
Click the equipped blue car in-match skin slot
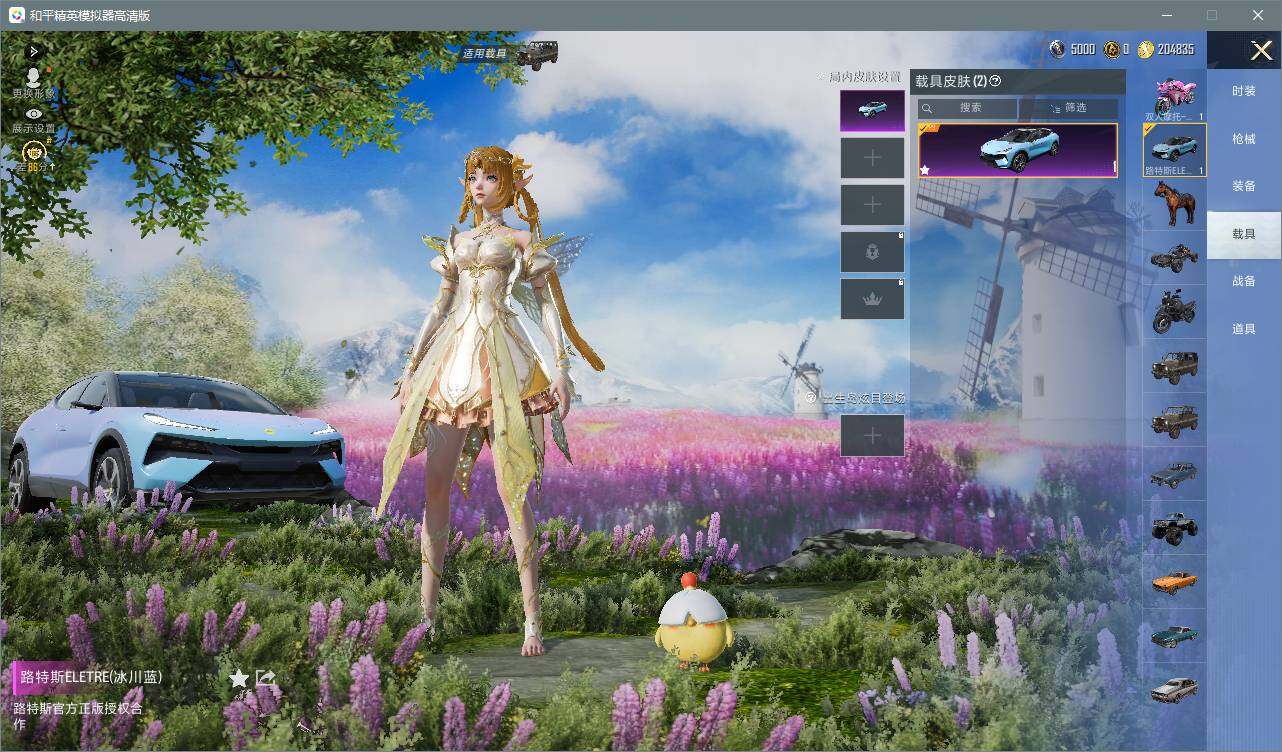click(x=872, y=111)
